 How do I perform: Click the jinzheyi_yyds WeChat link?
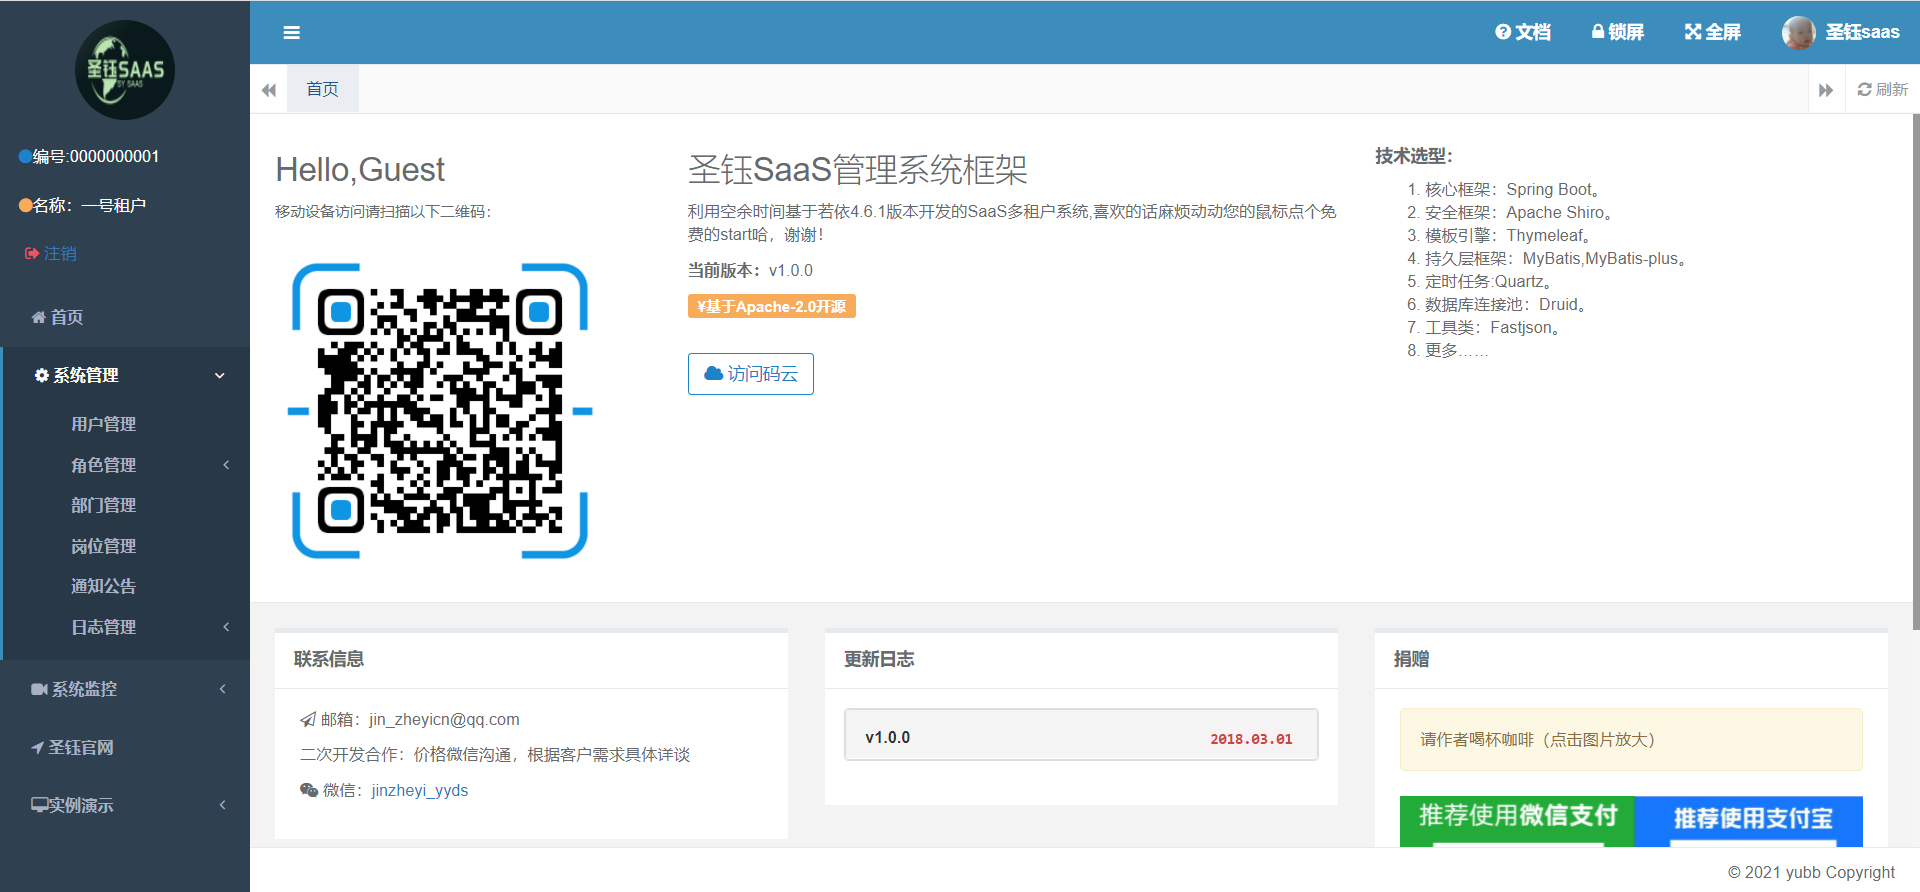(420, 790)
